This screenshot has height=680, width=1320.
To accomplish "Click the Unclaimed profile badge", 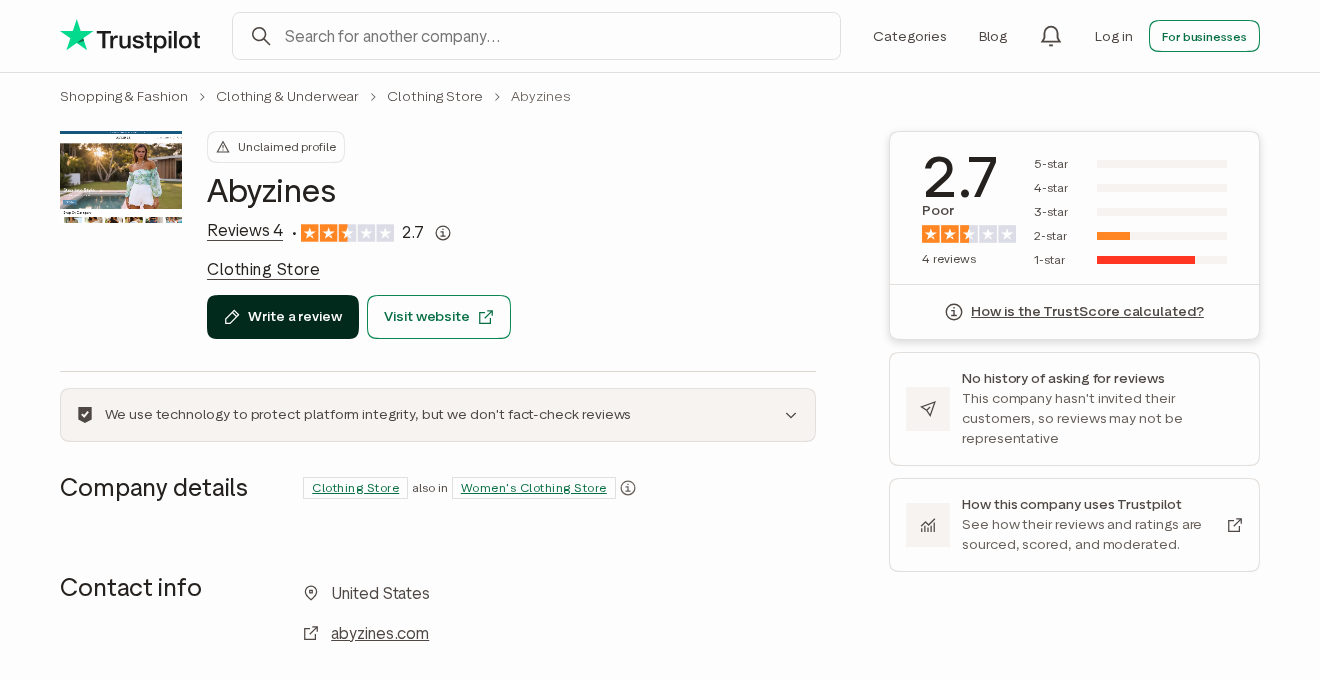I will click(x=276, y=147).
